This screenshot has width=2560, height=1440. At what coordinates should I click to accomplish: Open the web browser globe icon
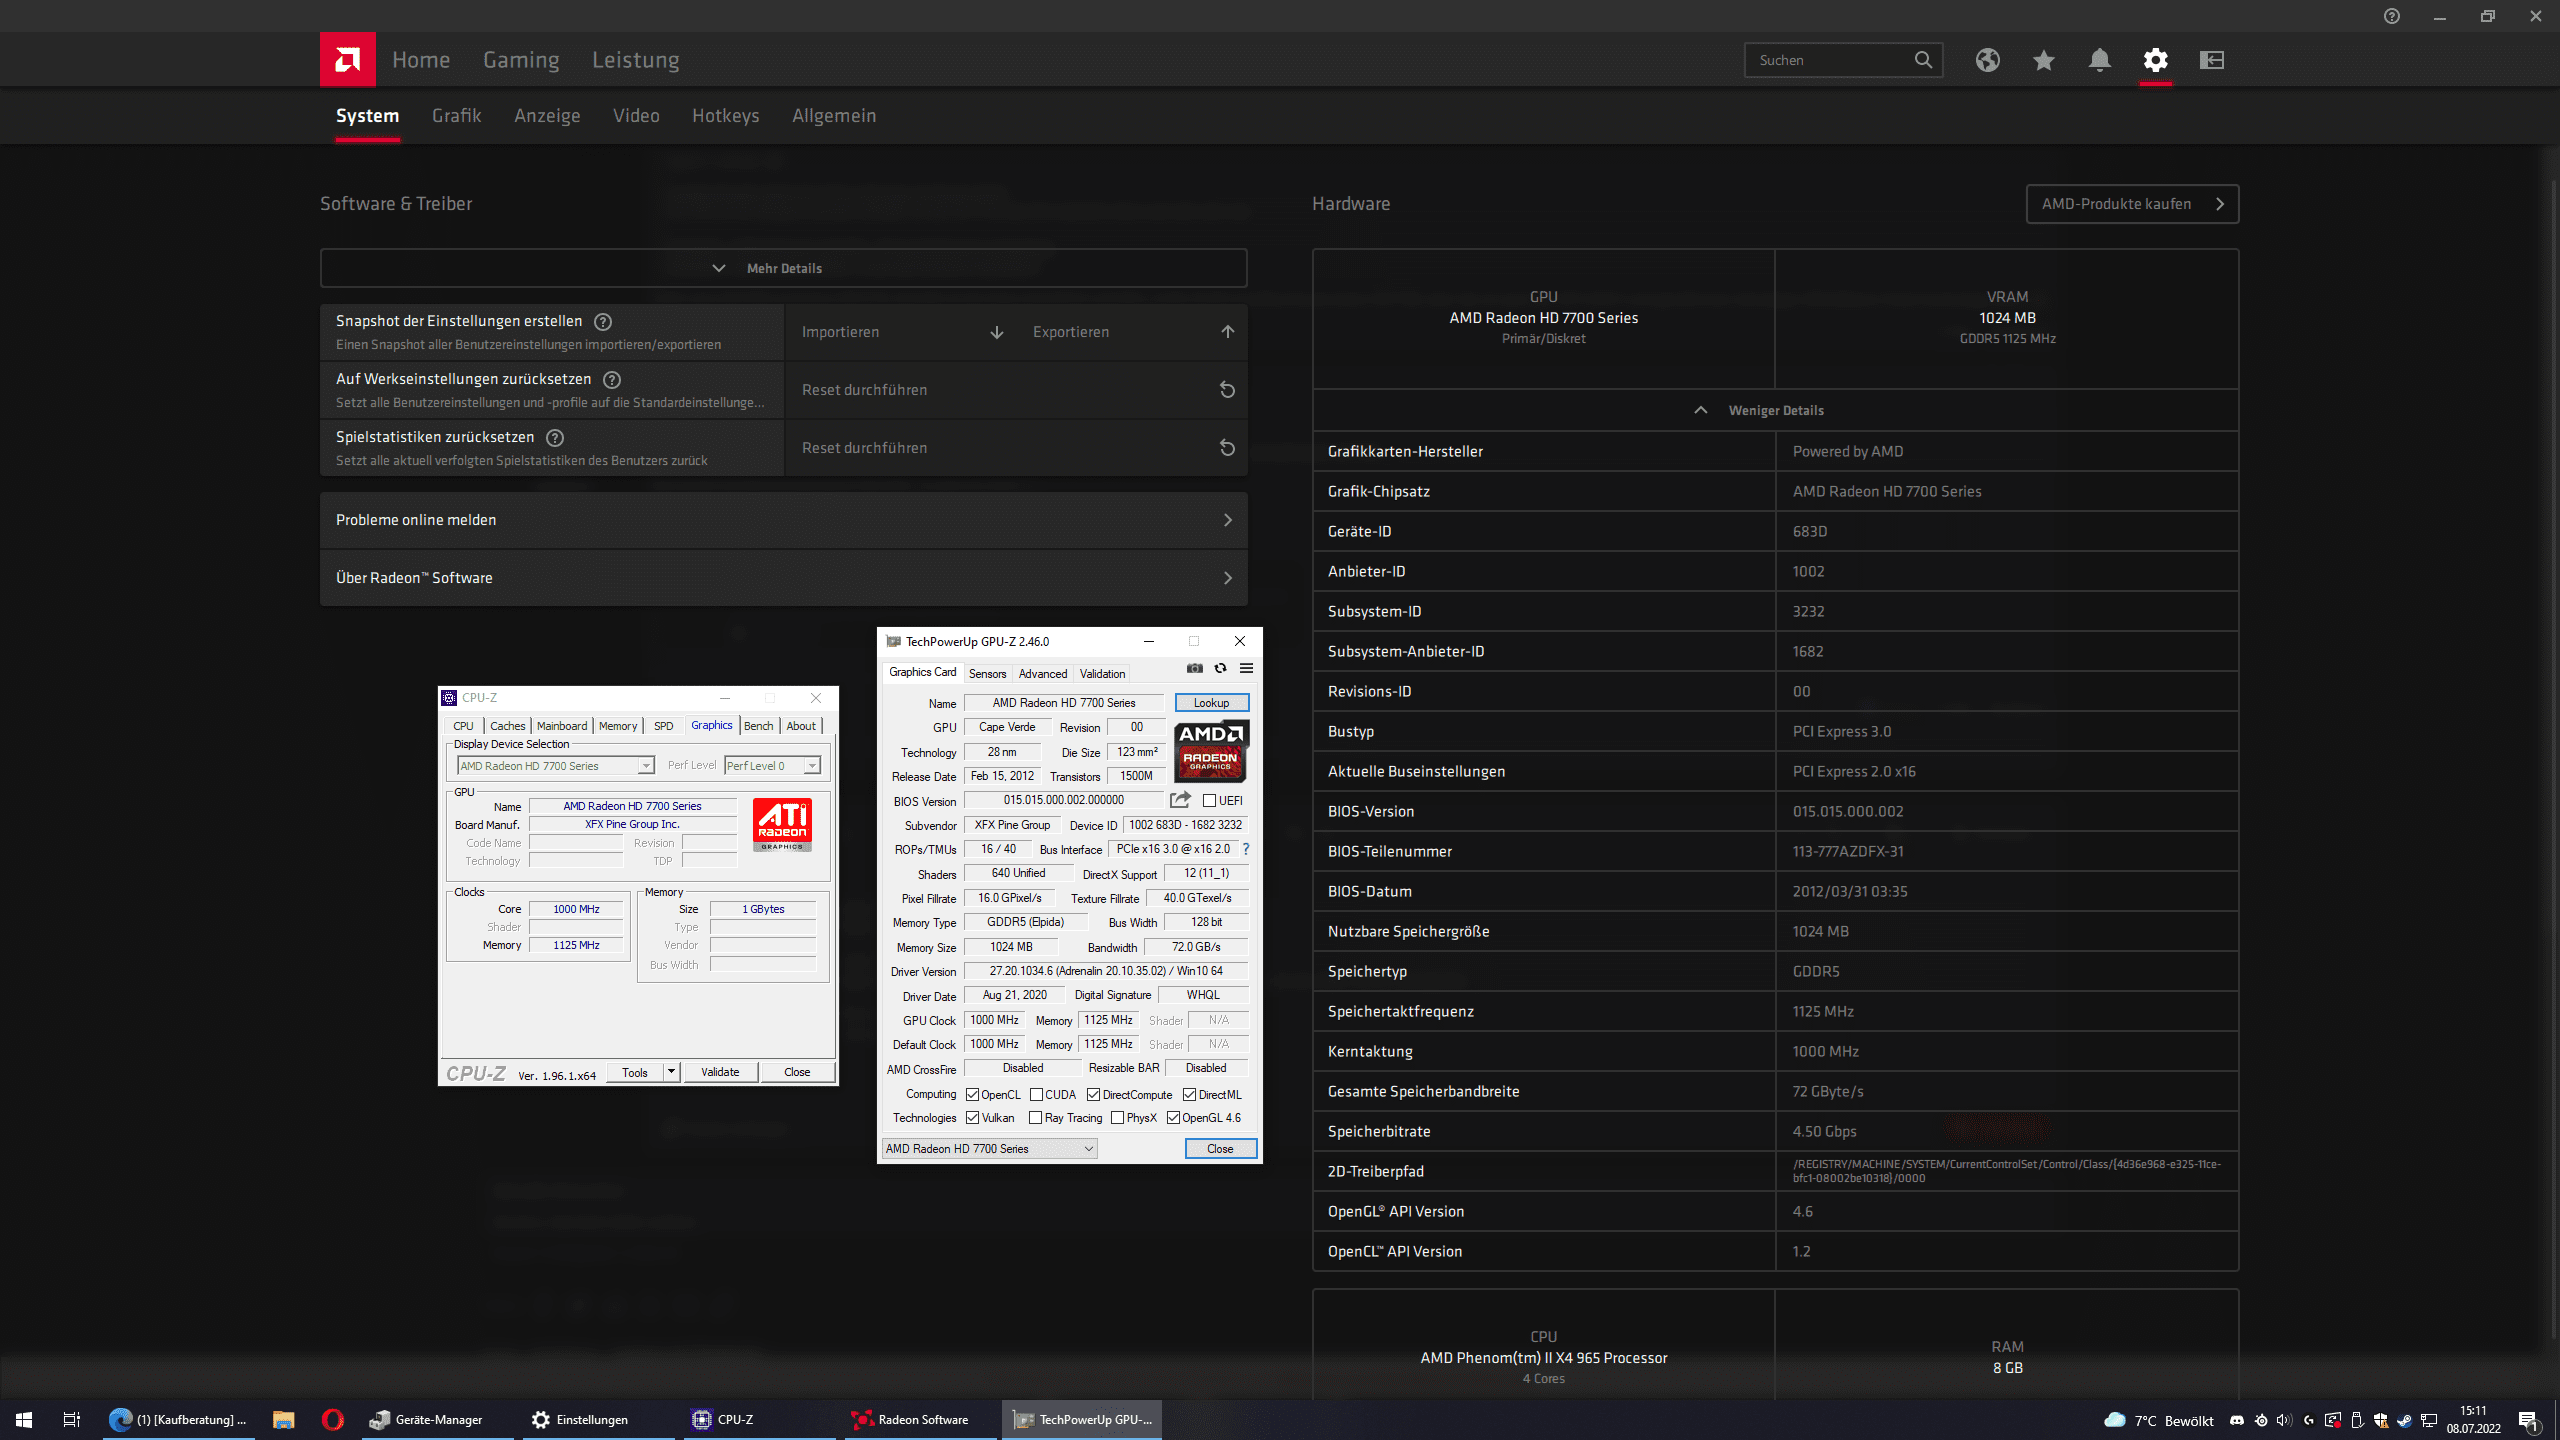tap(1987, 60)
